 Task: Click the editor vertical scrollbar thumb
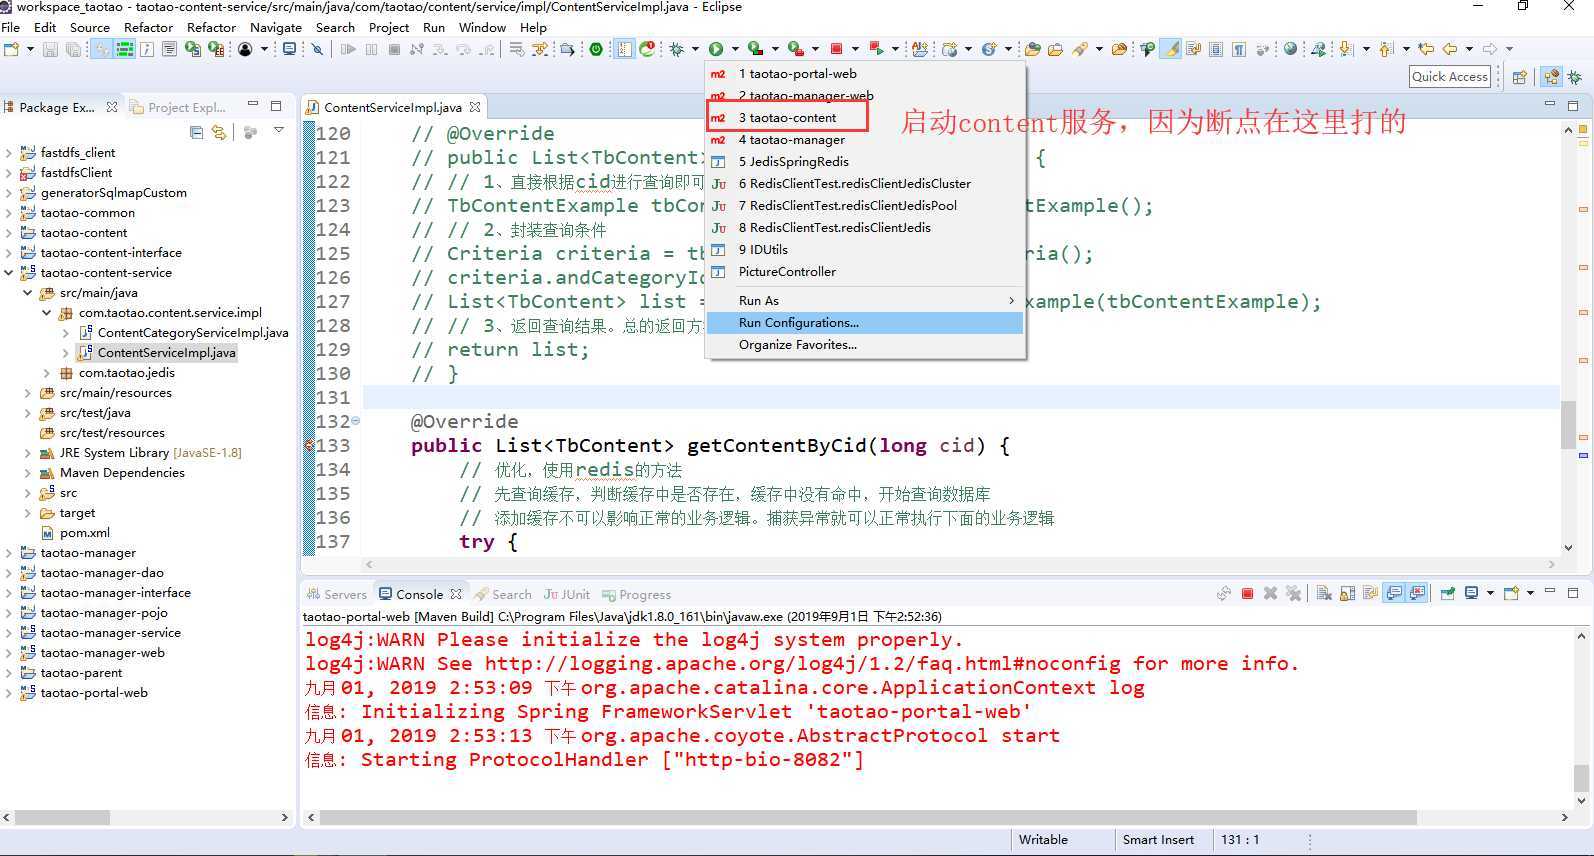click(x=1568, y=424)
